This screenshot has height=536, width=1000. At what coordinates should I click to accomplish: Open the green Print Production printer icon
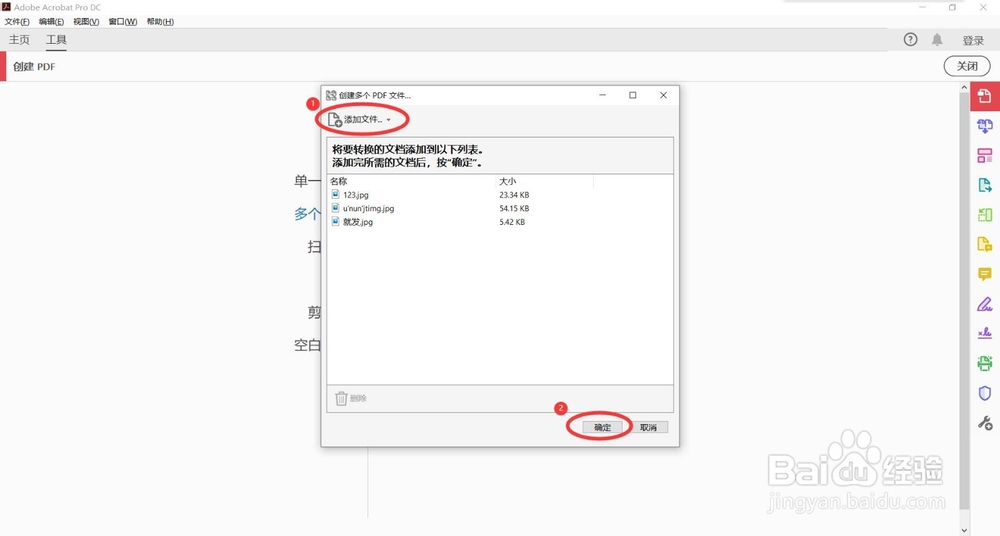pos(985,363)
